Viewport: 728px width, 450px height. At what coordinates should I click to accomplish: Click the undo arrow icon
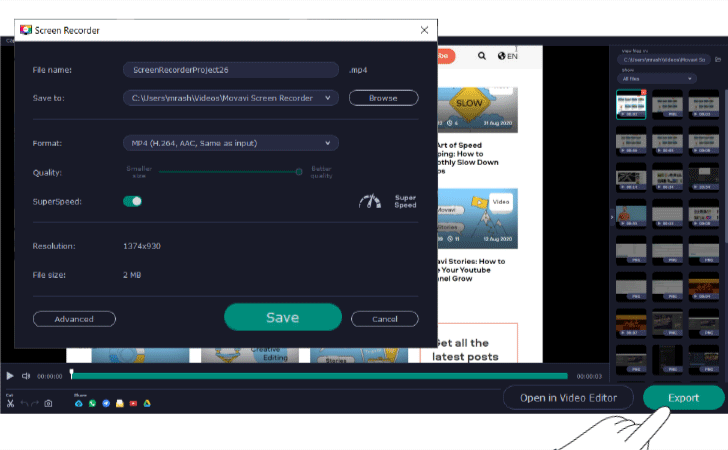(x=24, y=403)
